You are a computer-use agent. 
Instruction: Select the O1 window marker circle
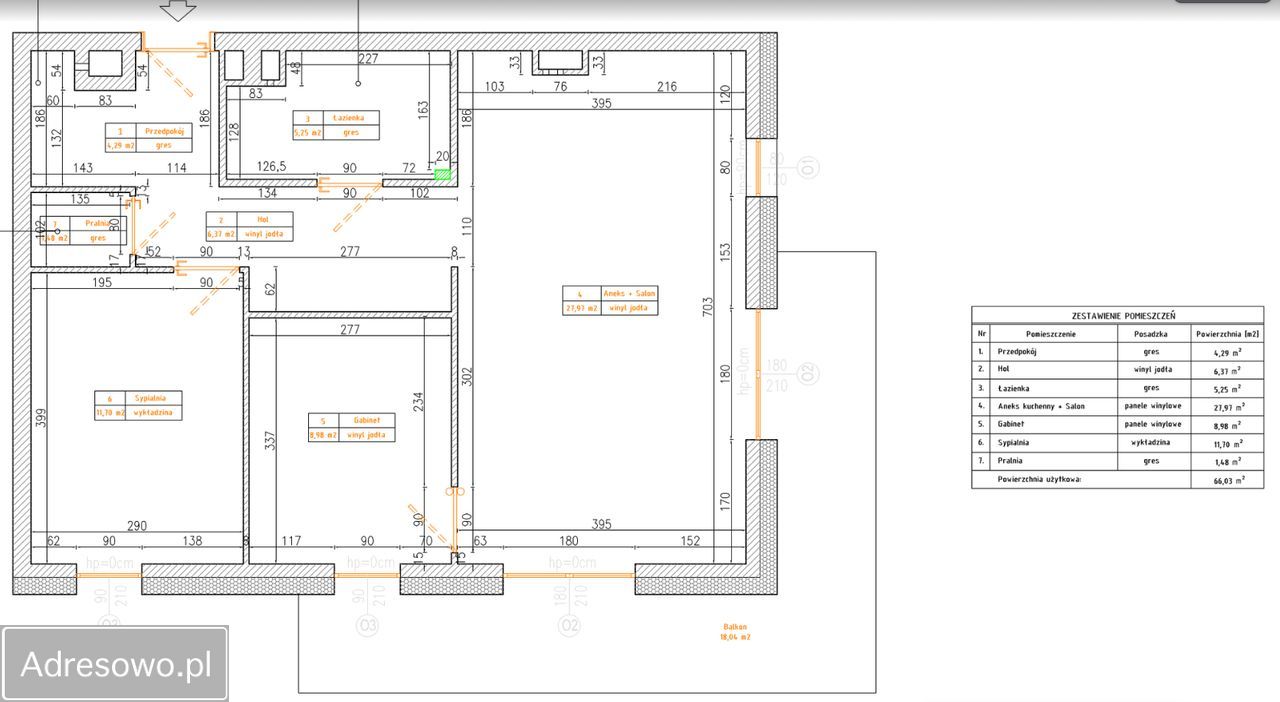807,166
